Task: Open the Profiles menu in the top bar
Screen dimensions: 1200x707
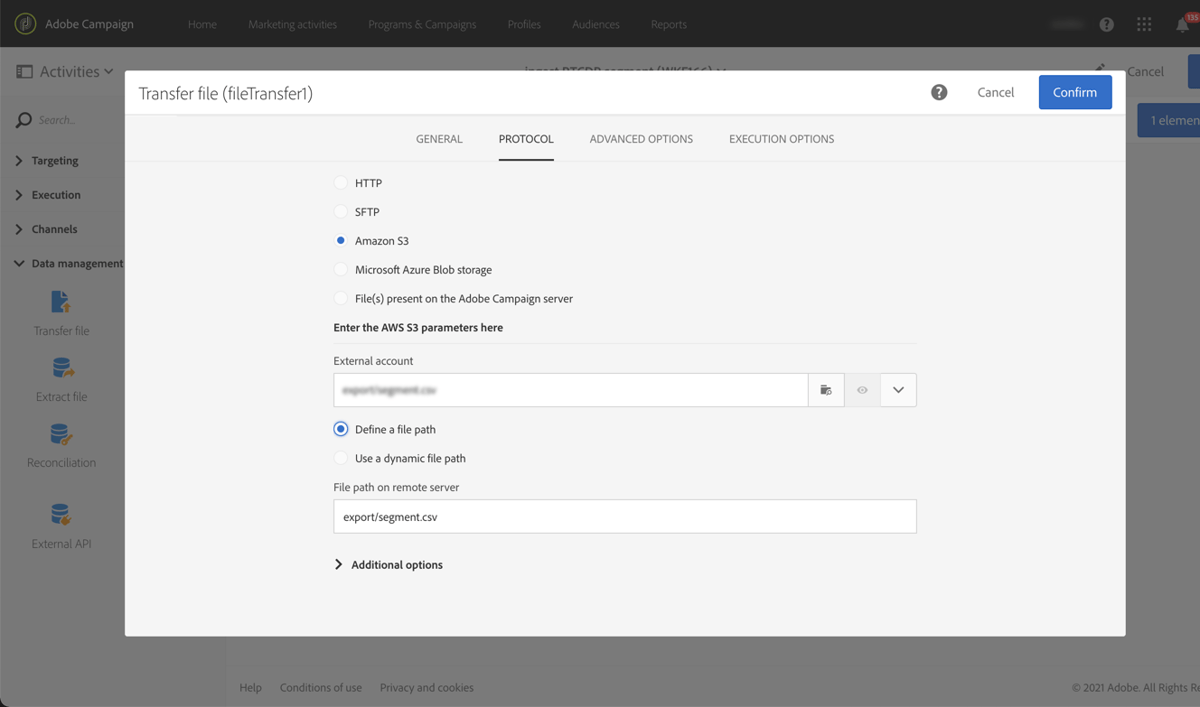Action: click(x=523, y=24)
